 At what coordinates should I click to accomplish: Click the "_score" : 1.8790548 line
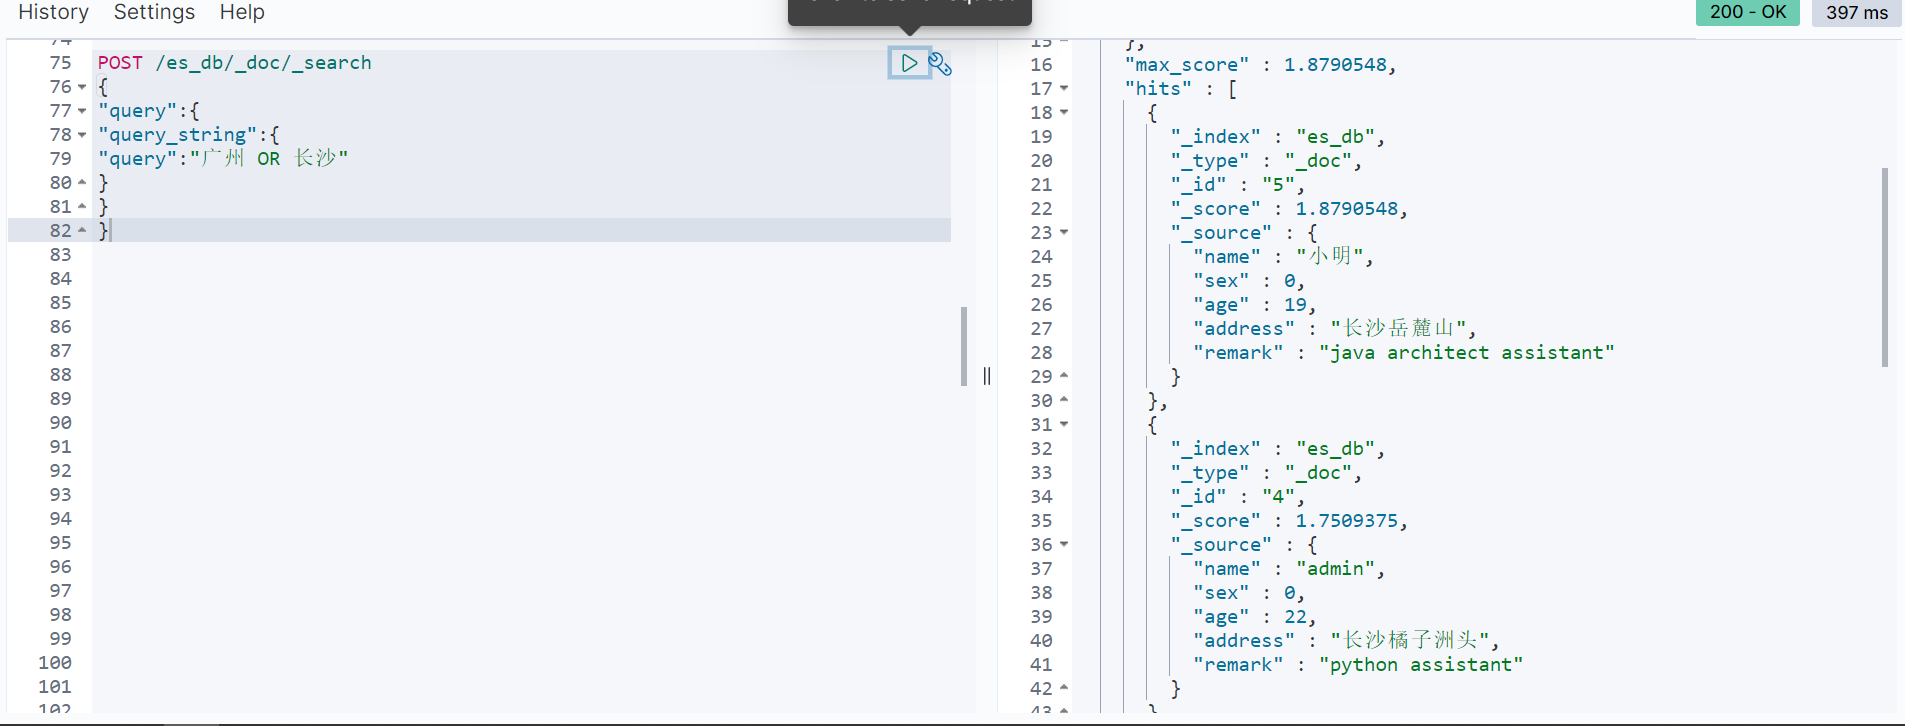click(x=1289, y=209)
